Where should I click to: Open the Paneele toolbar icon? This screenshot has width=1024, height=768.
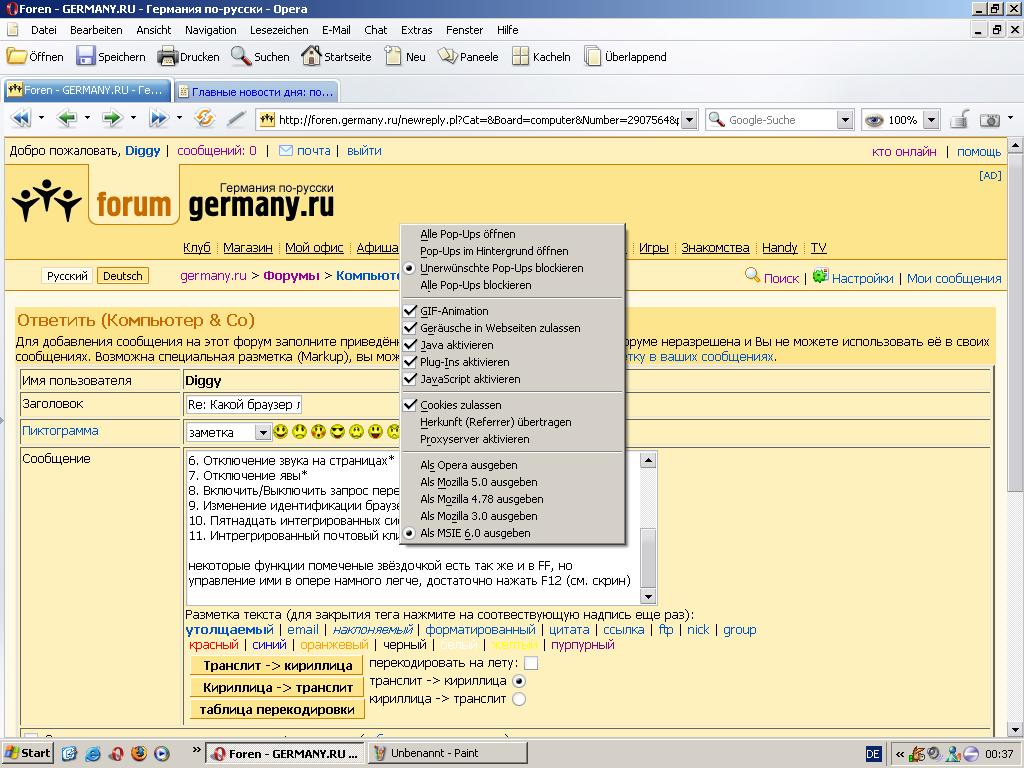448,56
